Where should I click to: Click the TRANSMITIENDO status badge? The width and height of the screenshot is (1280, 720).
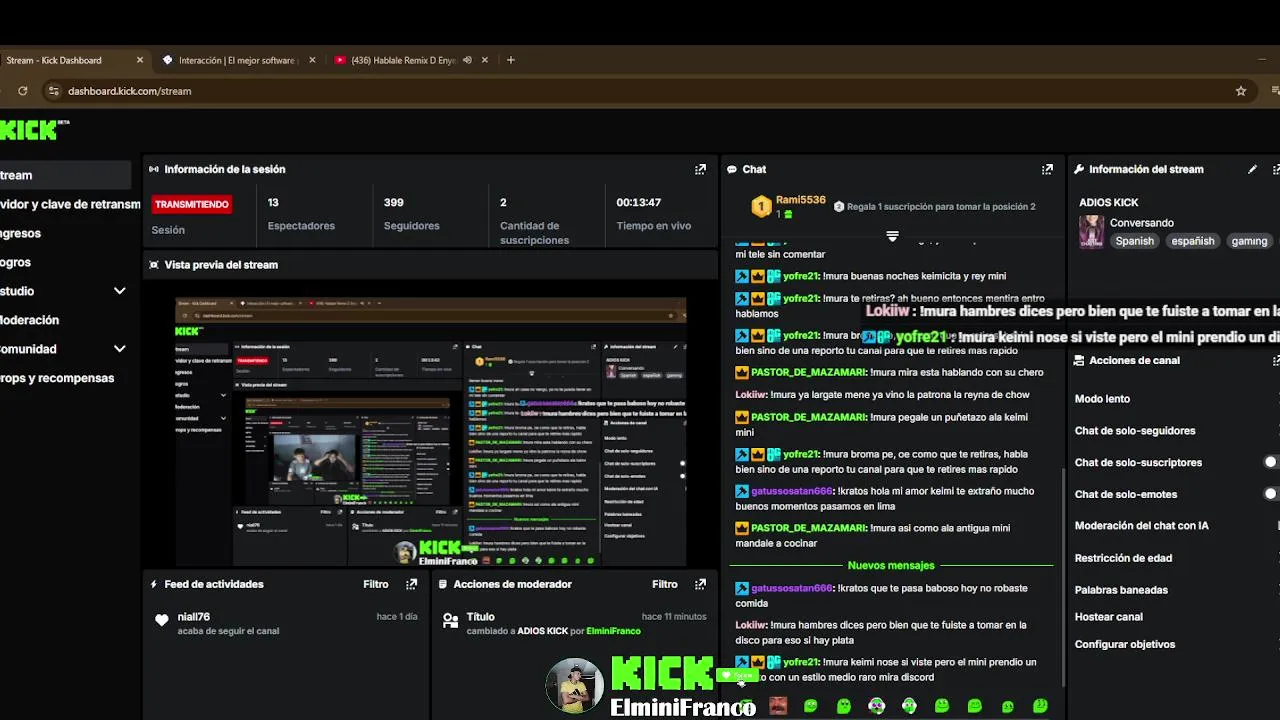(x=192, y=204)
